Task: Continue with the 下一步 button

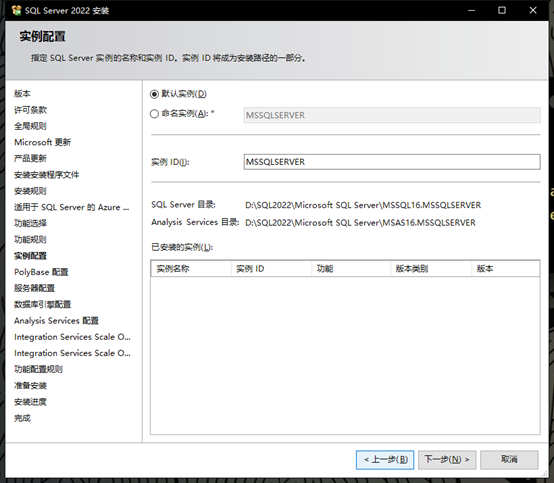Action: [447, 460]
